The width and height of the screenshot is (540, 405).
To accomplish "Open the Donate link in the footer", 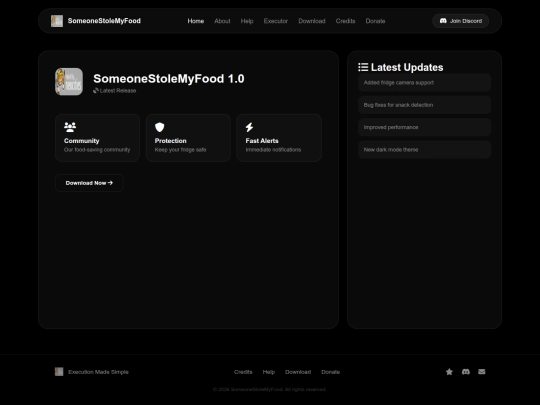I will [331, 372].
